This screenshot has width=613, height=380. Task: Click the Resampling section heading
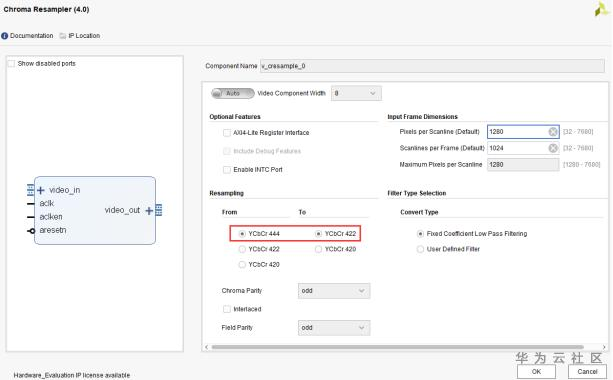pos(226,193)
